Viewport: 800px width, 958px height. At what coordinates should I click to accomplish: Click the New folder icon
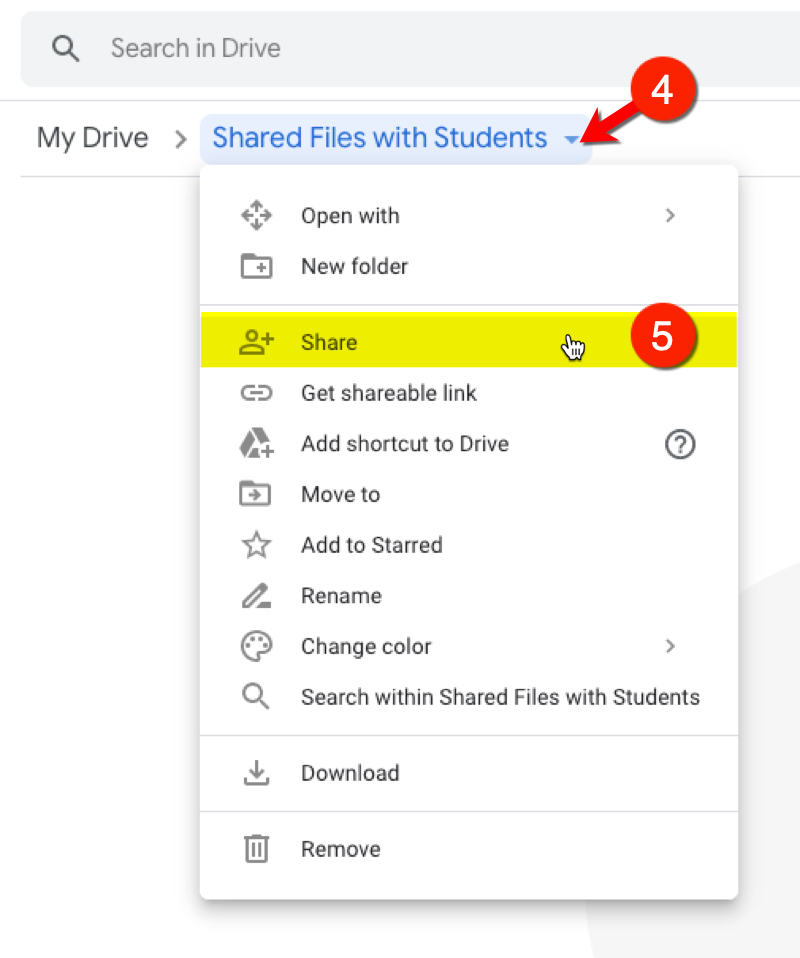(256, 267)
